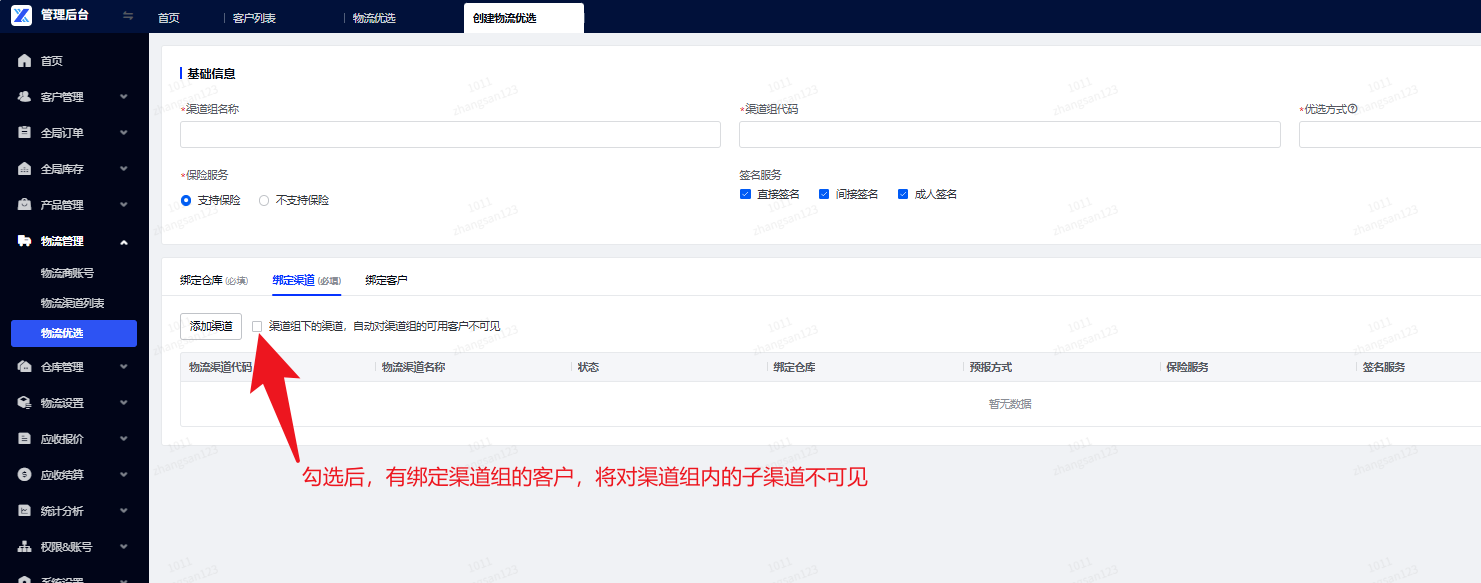Screen dimensions: 1481x583
Task: Expand the 权限&账号 menu chevron
Action: pyautogui.click(x=124, y=547)
